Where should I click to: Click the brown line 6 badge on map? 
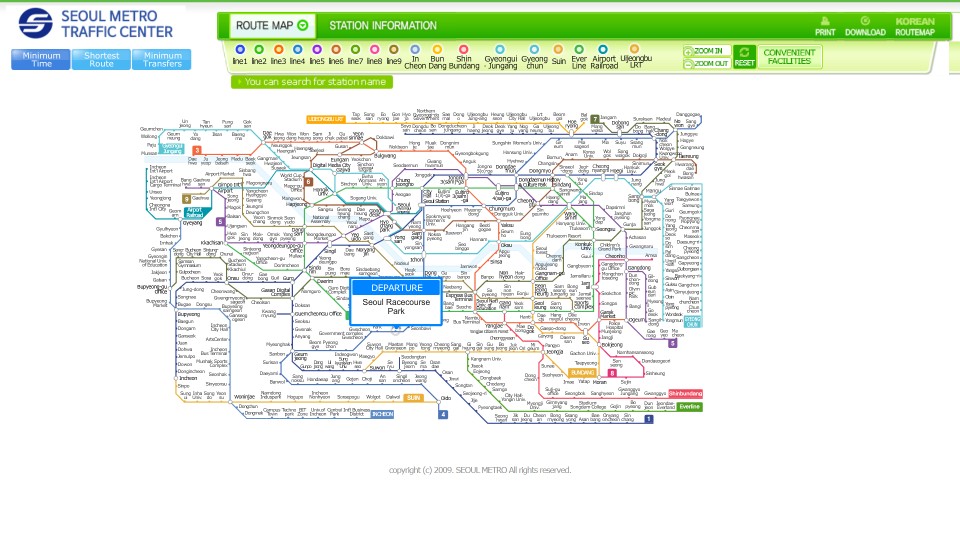coord(309,182)
